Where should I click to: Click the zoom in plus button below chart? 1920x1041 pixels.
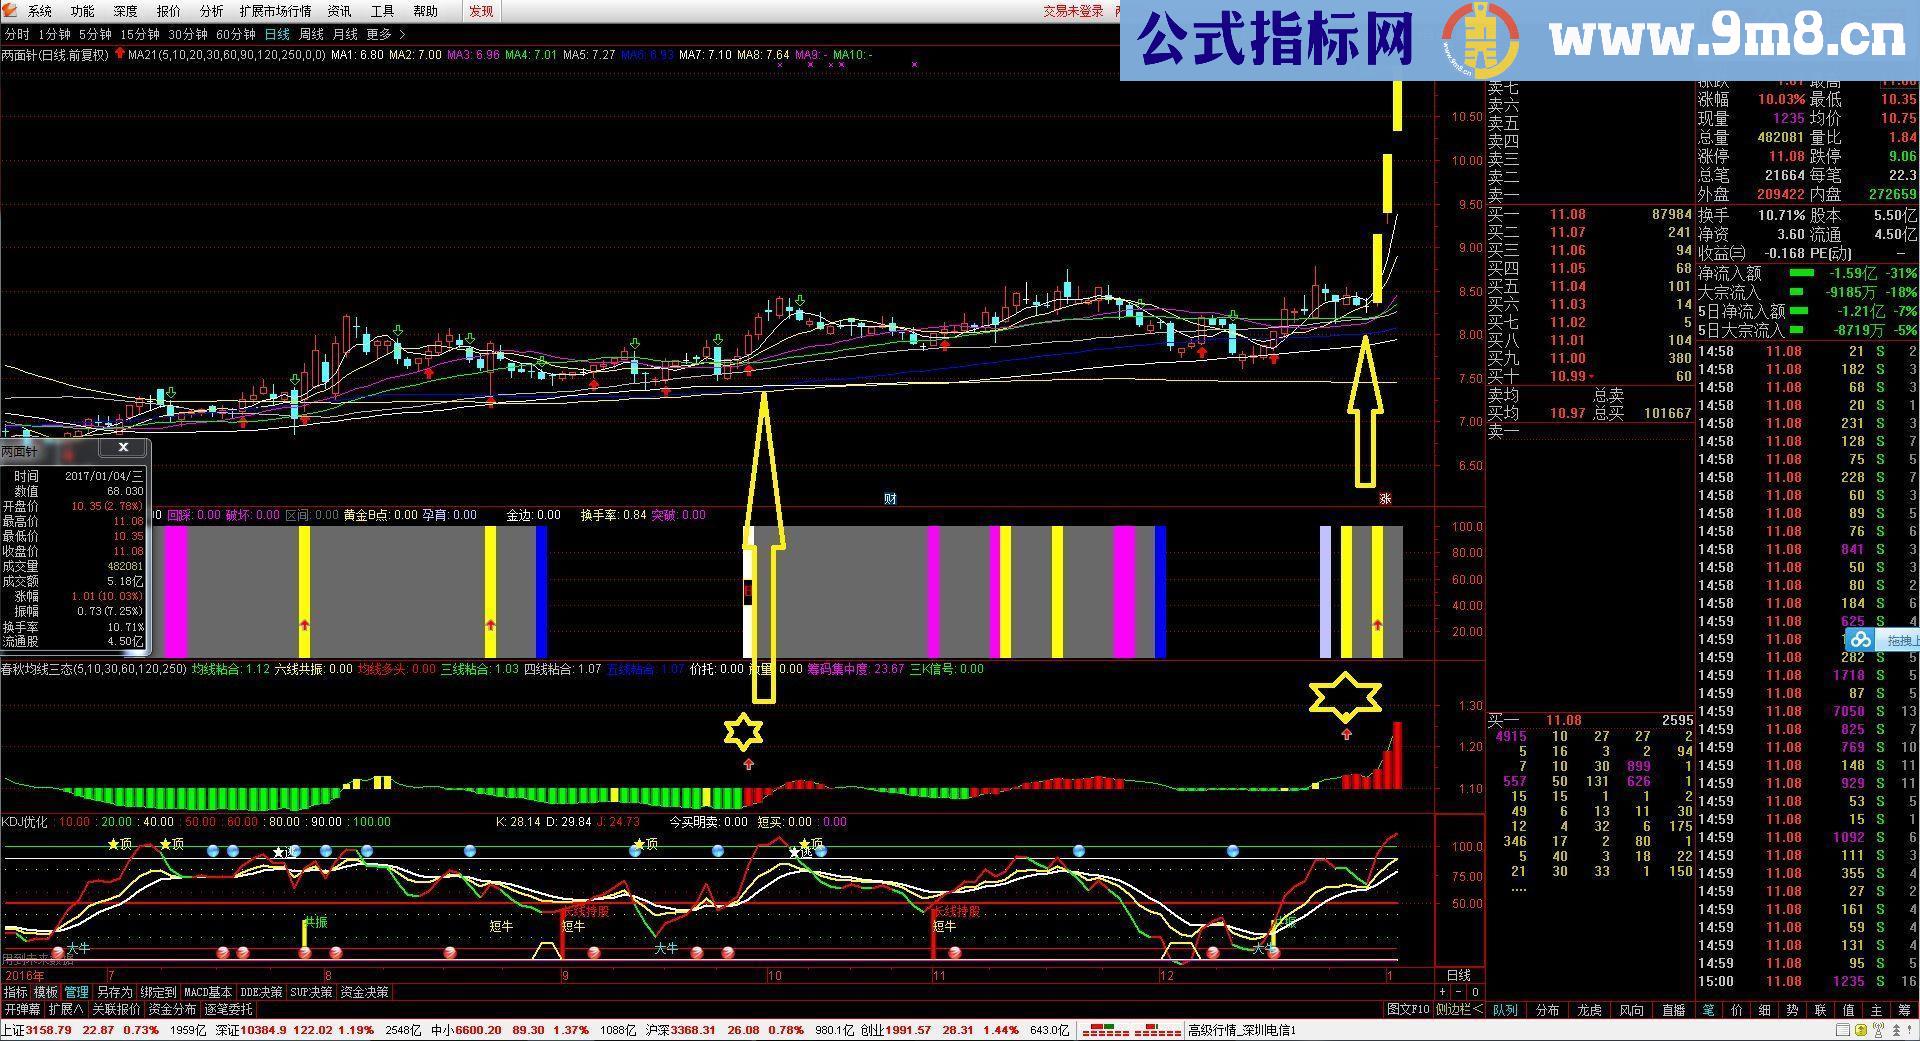tap(1442, 992)
